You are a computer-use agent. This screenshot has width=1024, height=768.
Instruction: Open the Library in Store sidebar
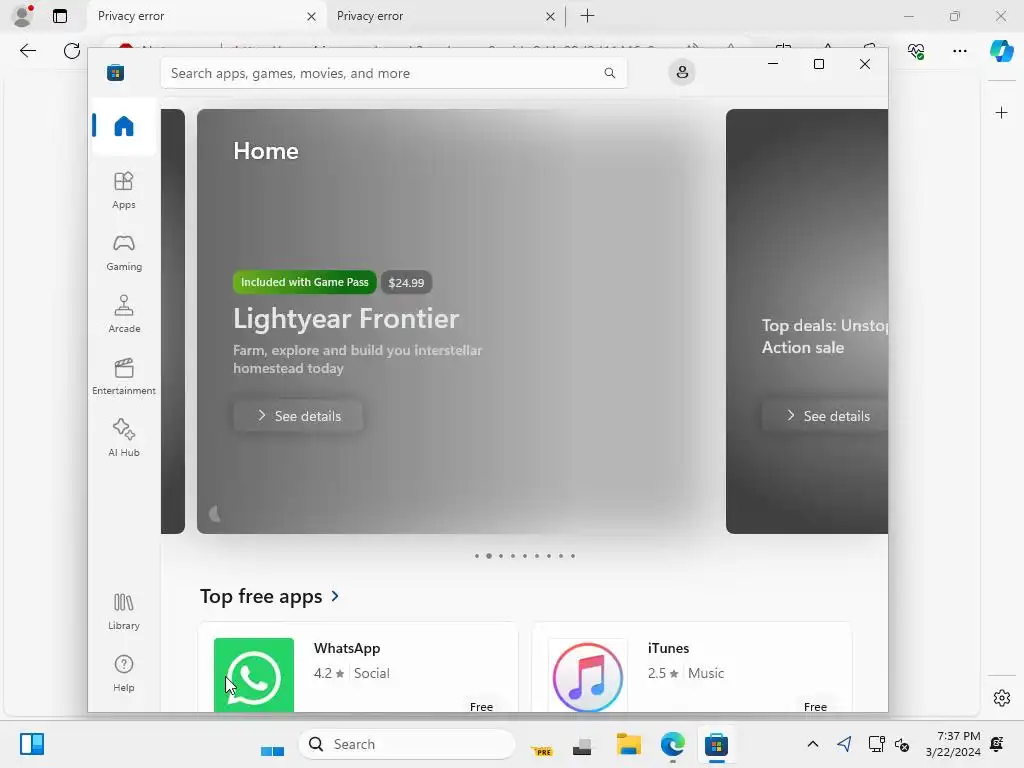click(x=123, y=611)
